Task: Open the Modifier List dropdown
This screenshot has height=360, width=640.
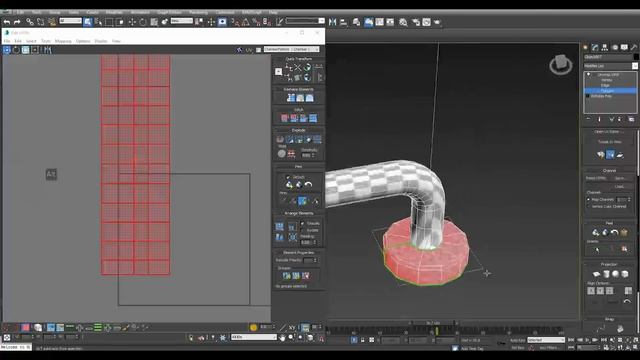Action: click(x=611, y=66)
